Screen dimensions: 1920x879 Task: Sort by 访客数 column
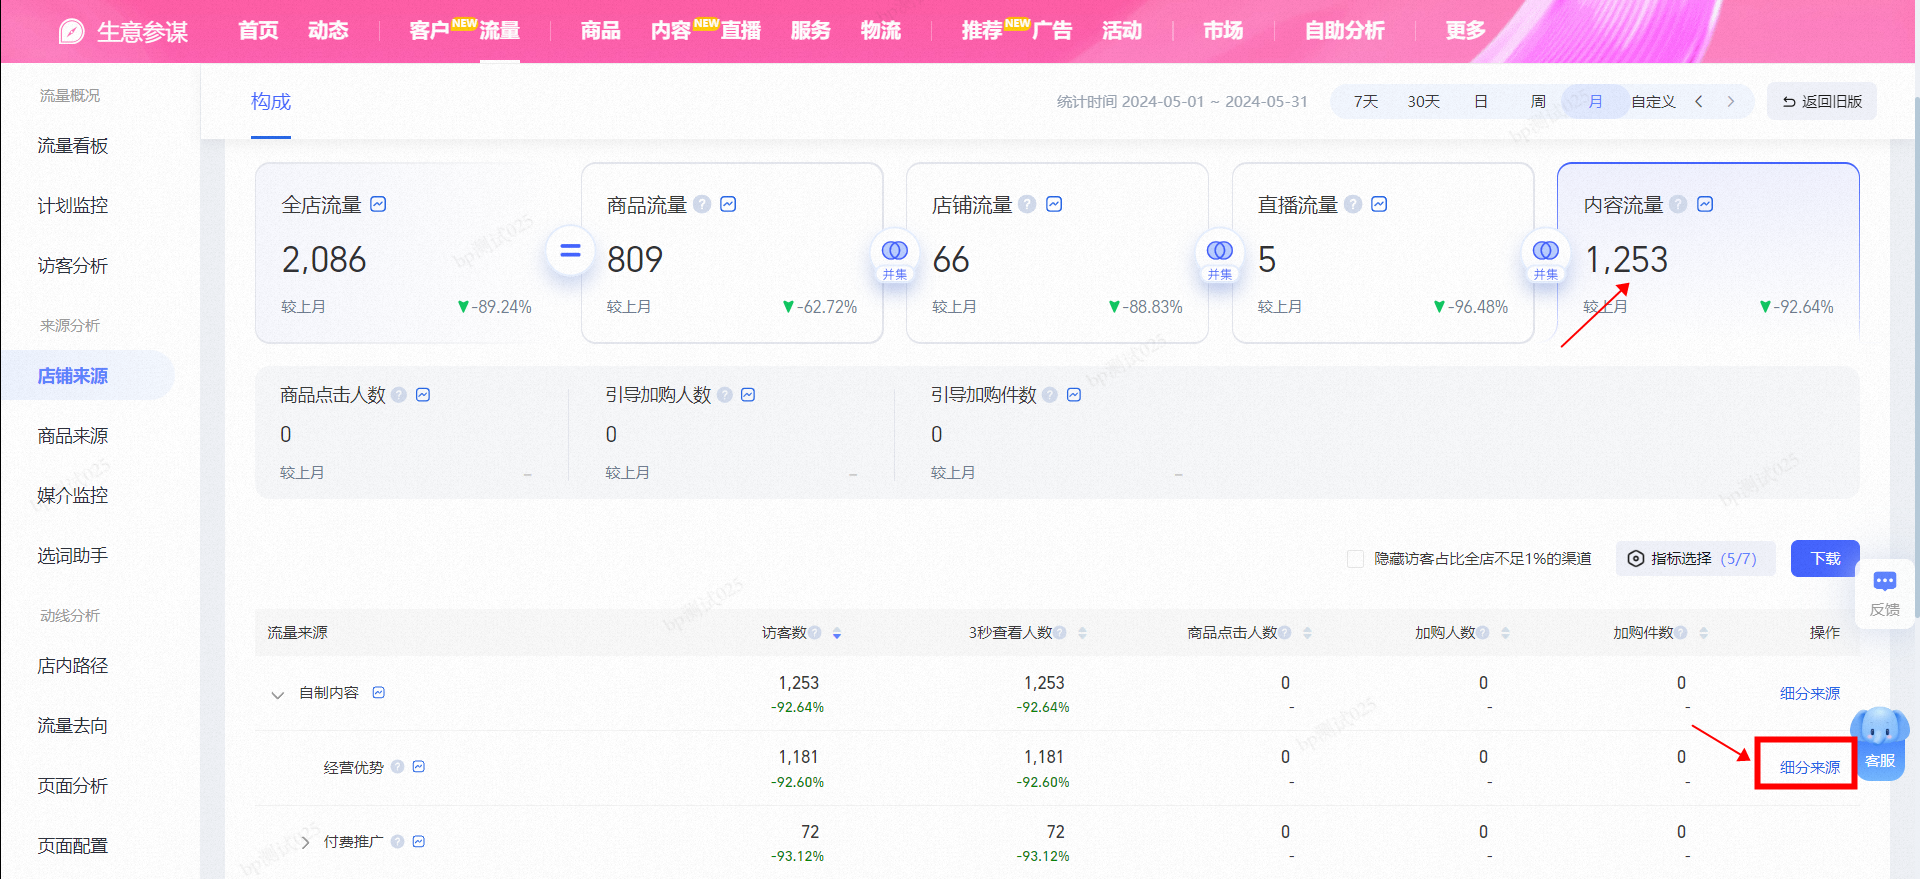tap(837, 633)
